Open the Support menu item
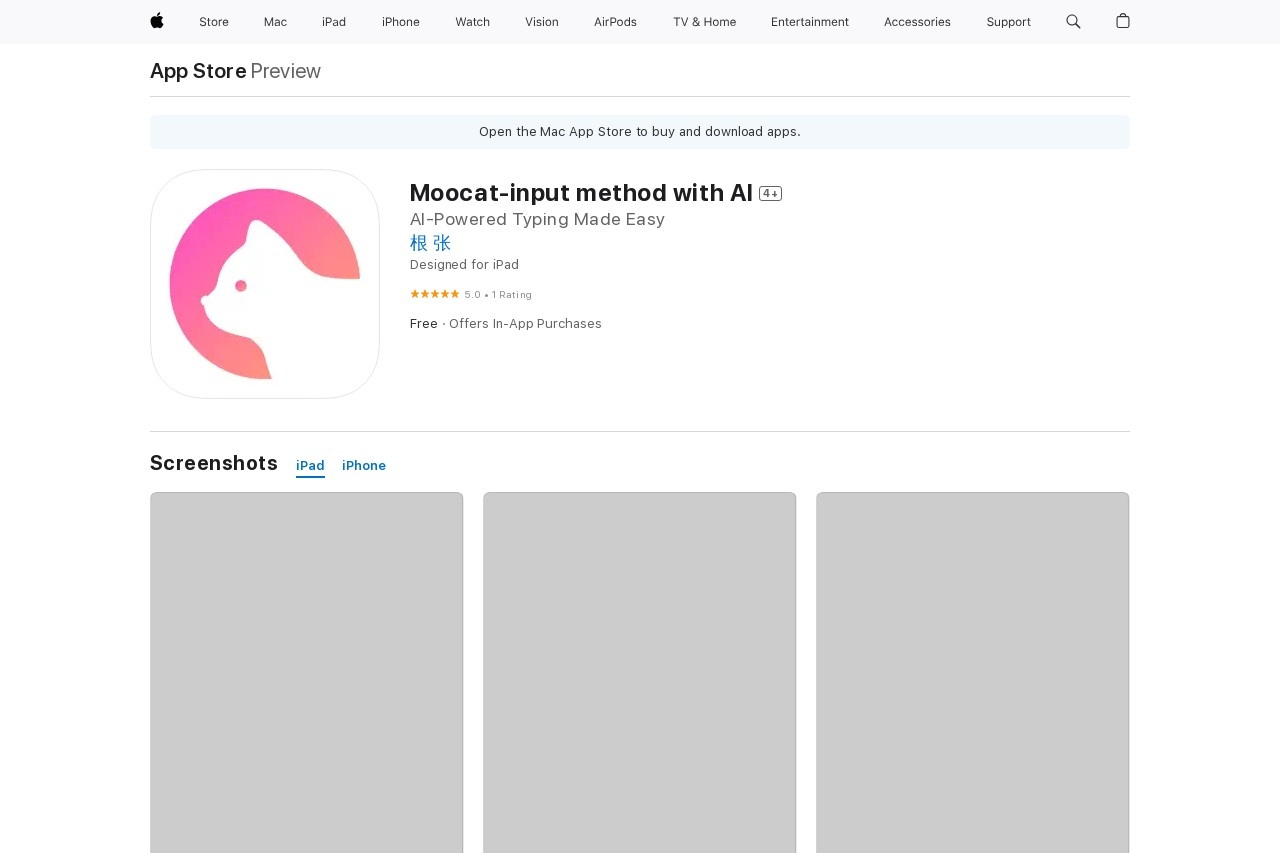 coord(1008,22)
